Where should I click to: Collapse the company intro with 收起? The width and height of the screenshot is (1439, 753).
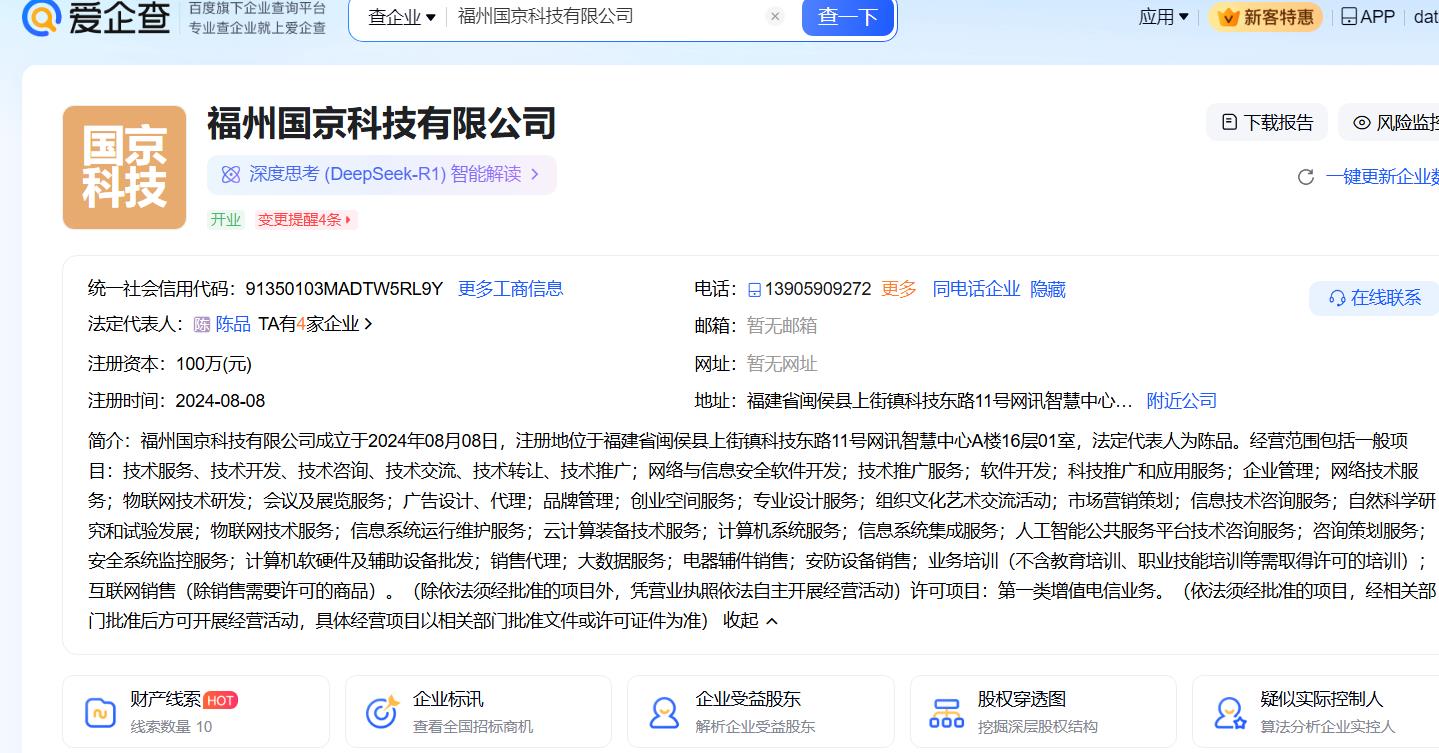[750, 621]
